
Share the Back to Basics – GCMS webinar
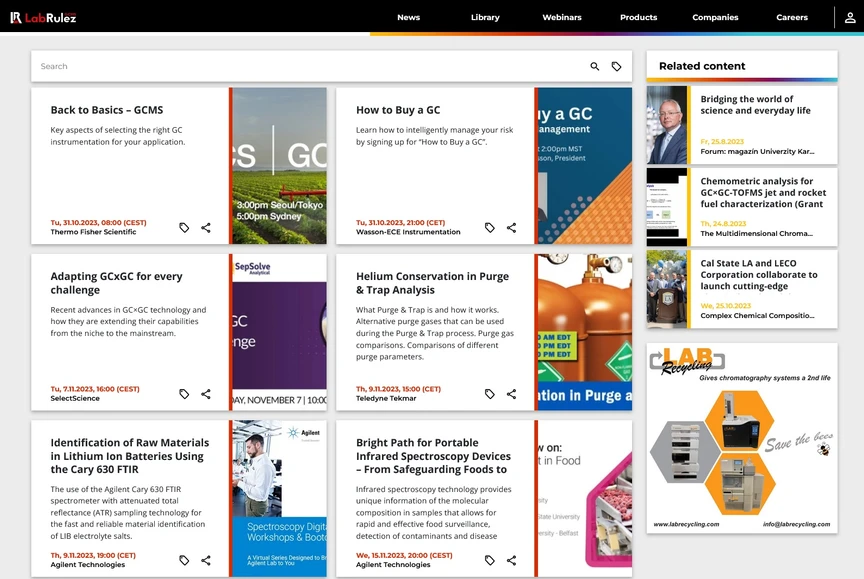point(206,228)
